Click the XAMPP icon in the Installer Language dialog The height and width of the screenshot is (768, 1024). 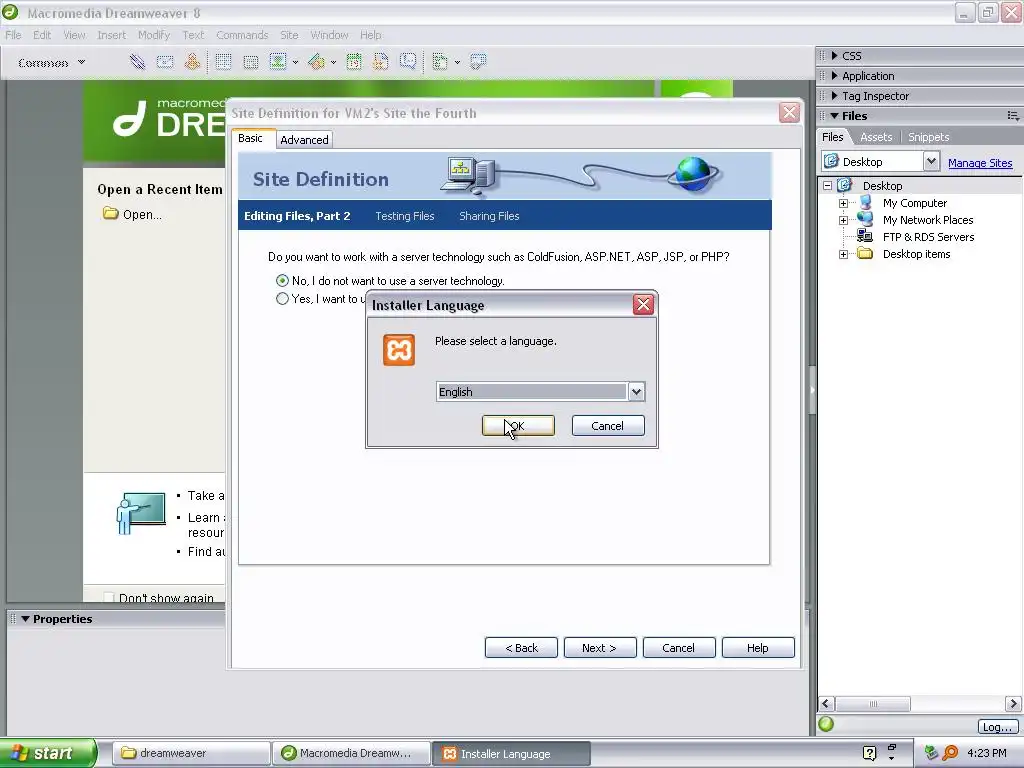(398, 350)
